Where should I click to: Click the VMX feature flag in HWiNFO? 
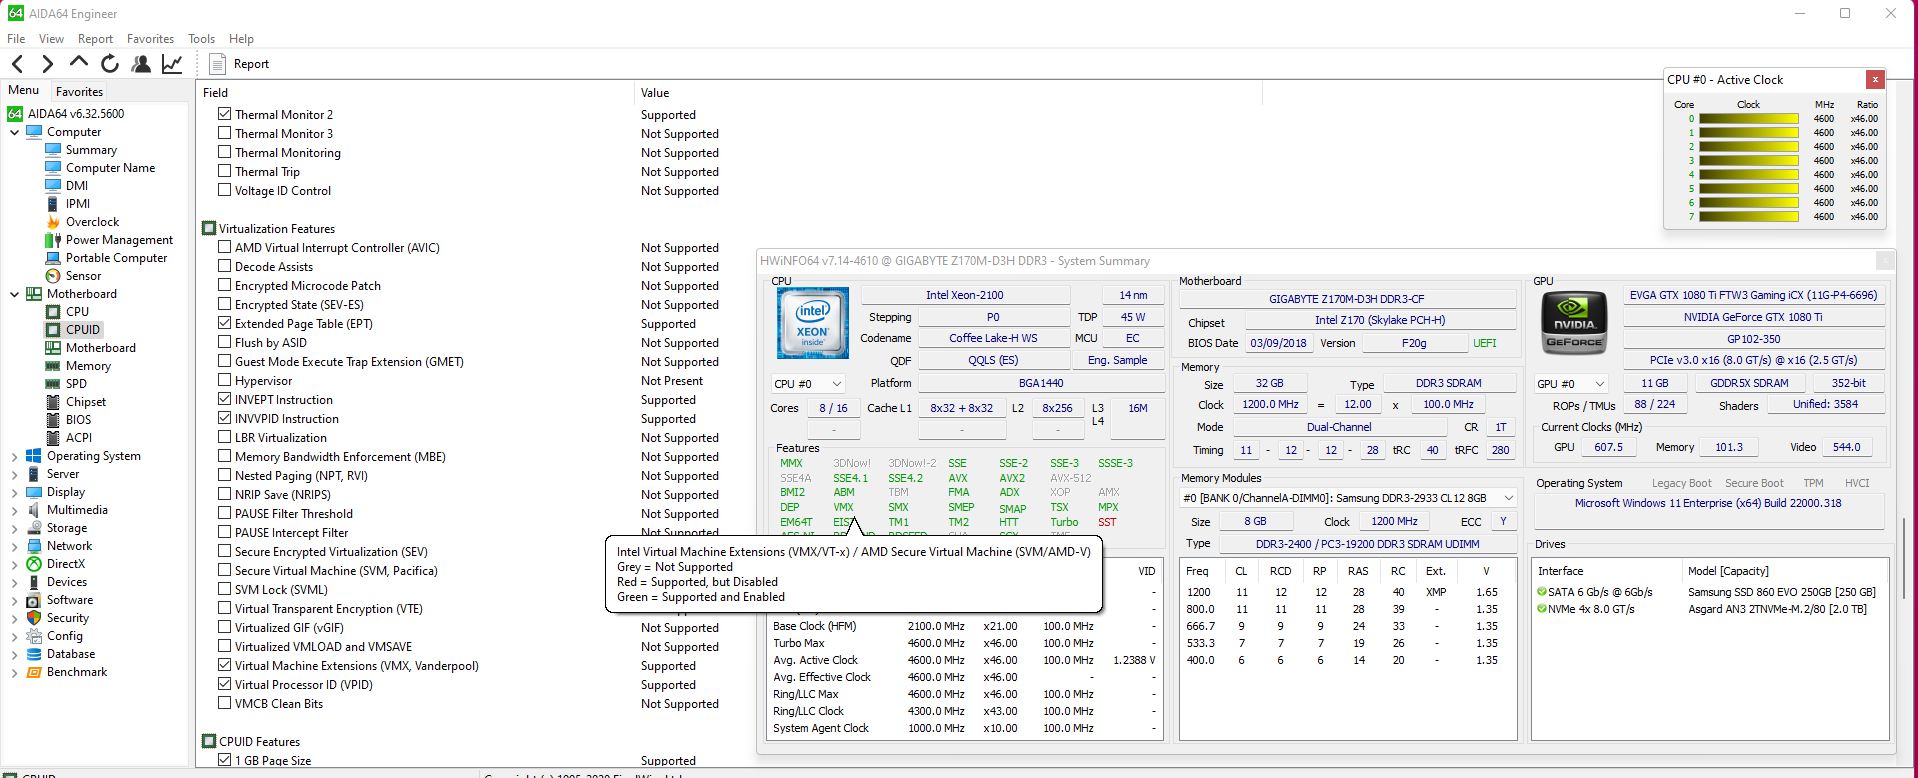click(843, 507)
